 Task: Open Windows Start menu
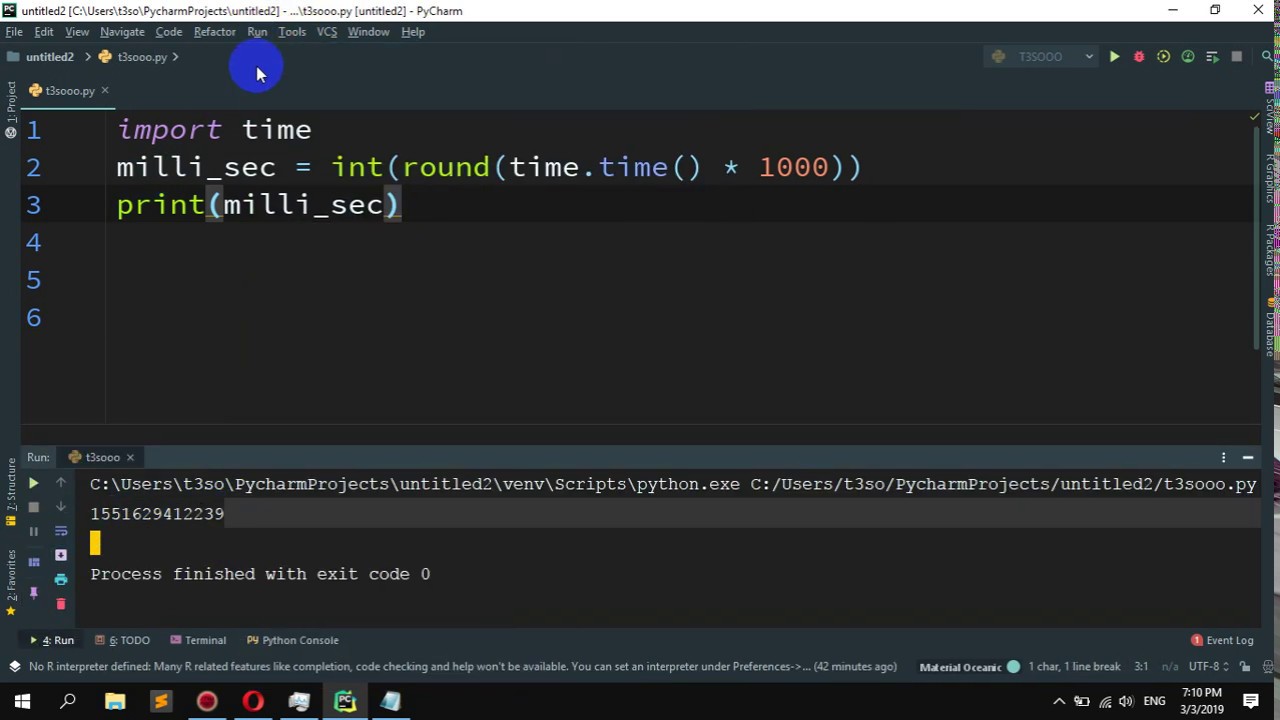coord(22,701)
